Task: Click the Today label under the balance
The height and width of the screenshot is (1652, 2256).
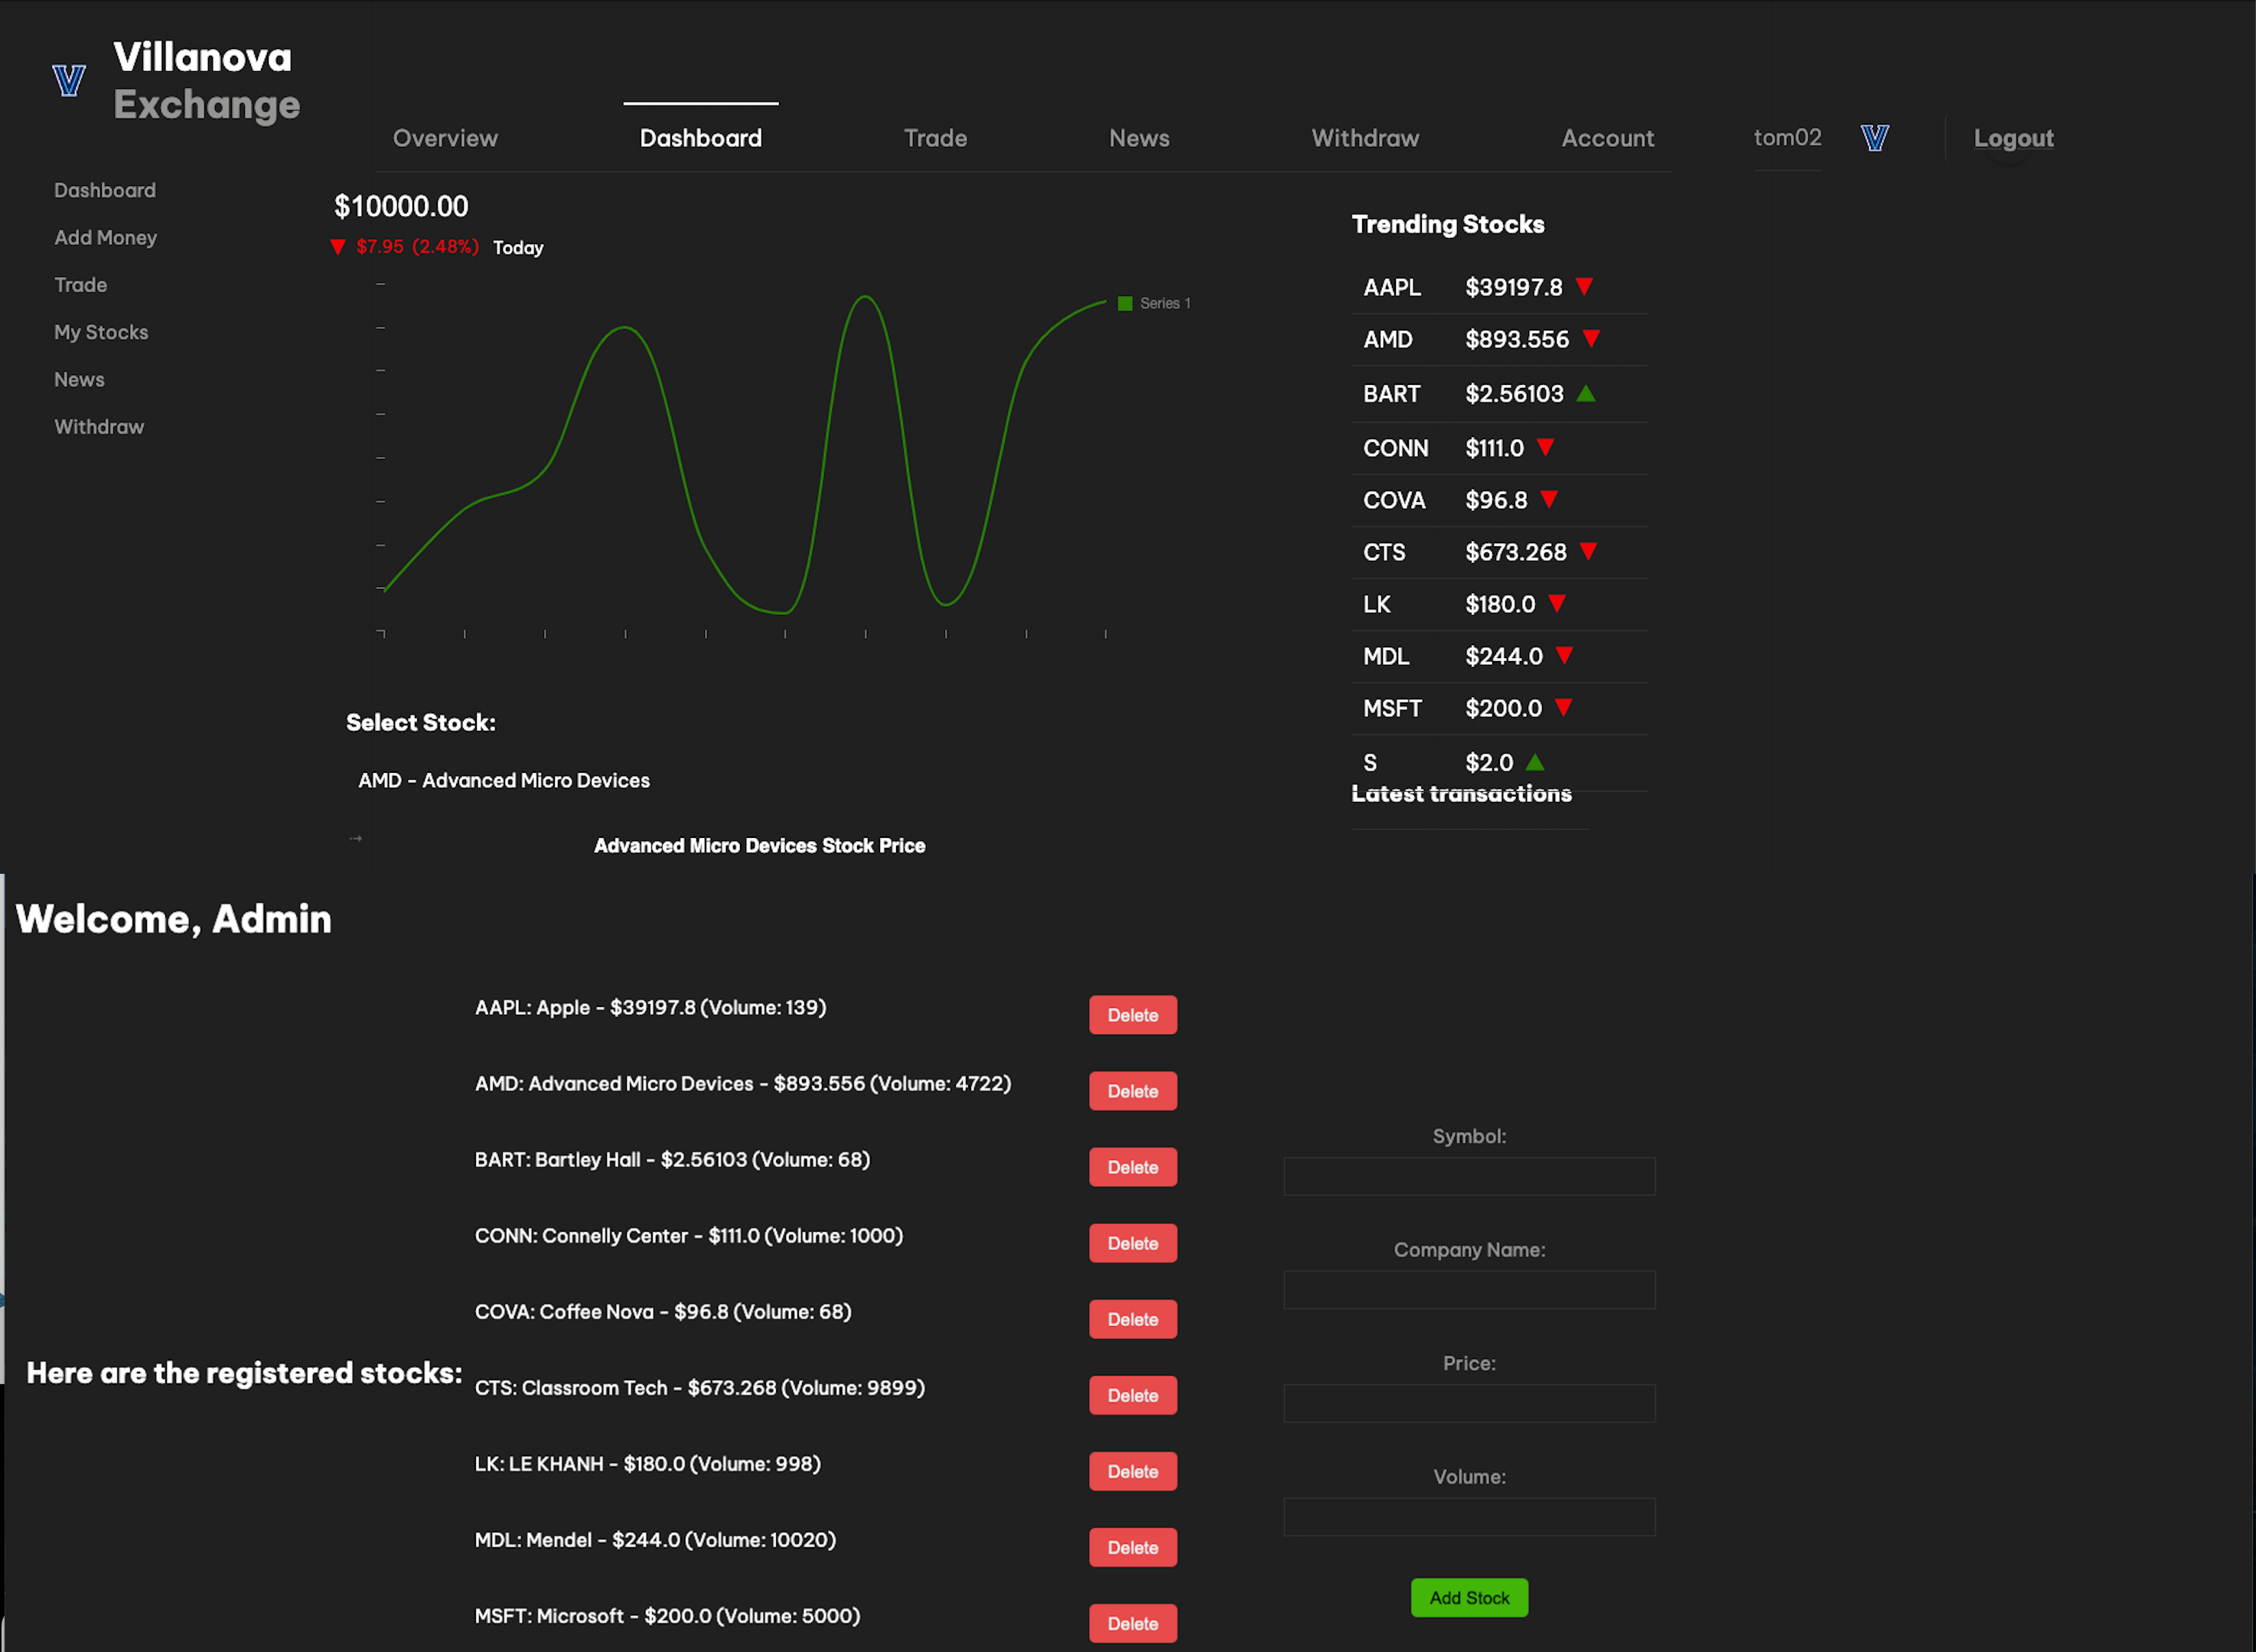Action: pyautogui.click(x=518, y=248)
